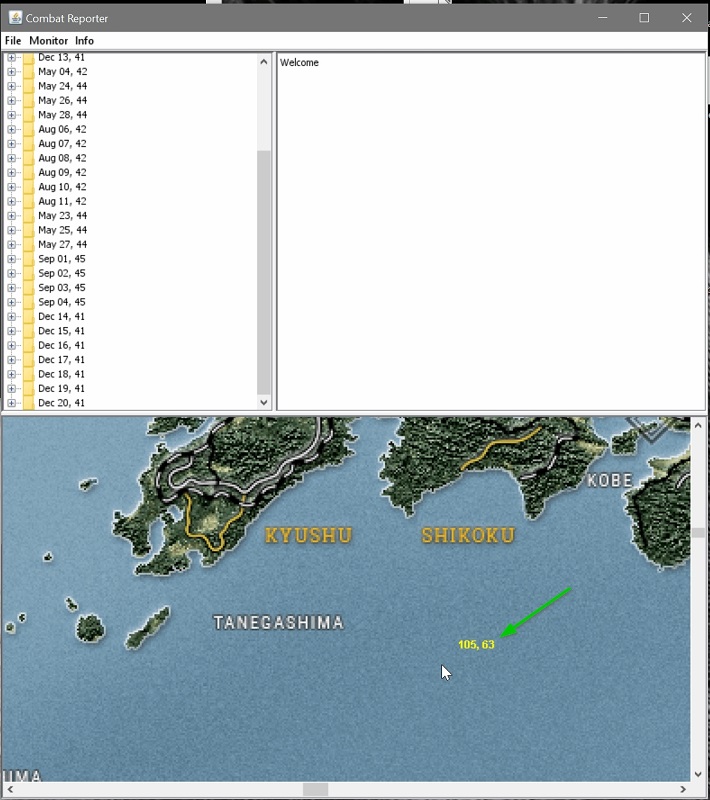Expand the Aug 11, 42 tree node
This screenshot has width=710, height=800.
[11, 202]
